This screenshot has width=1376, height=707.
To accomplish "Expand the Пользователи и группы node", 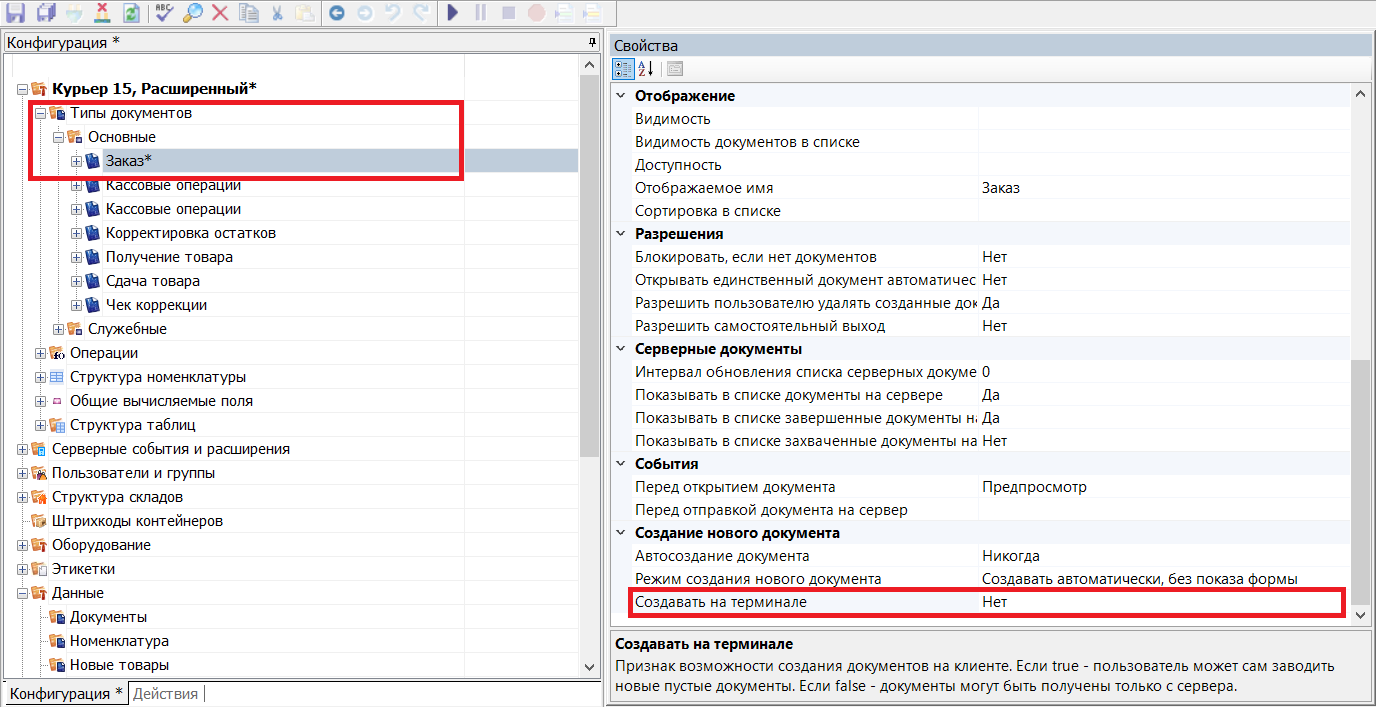I will tap(22, 473).
